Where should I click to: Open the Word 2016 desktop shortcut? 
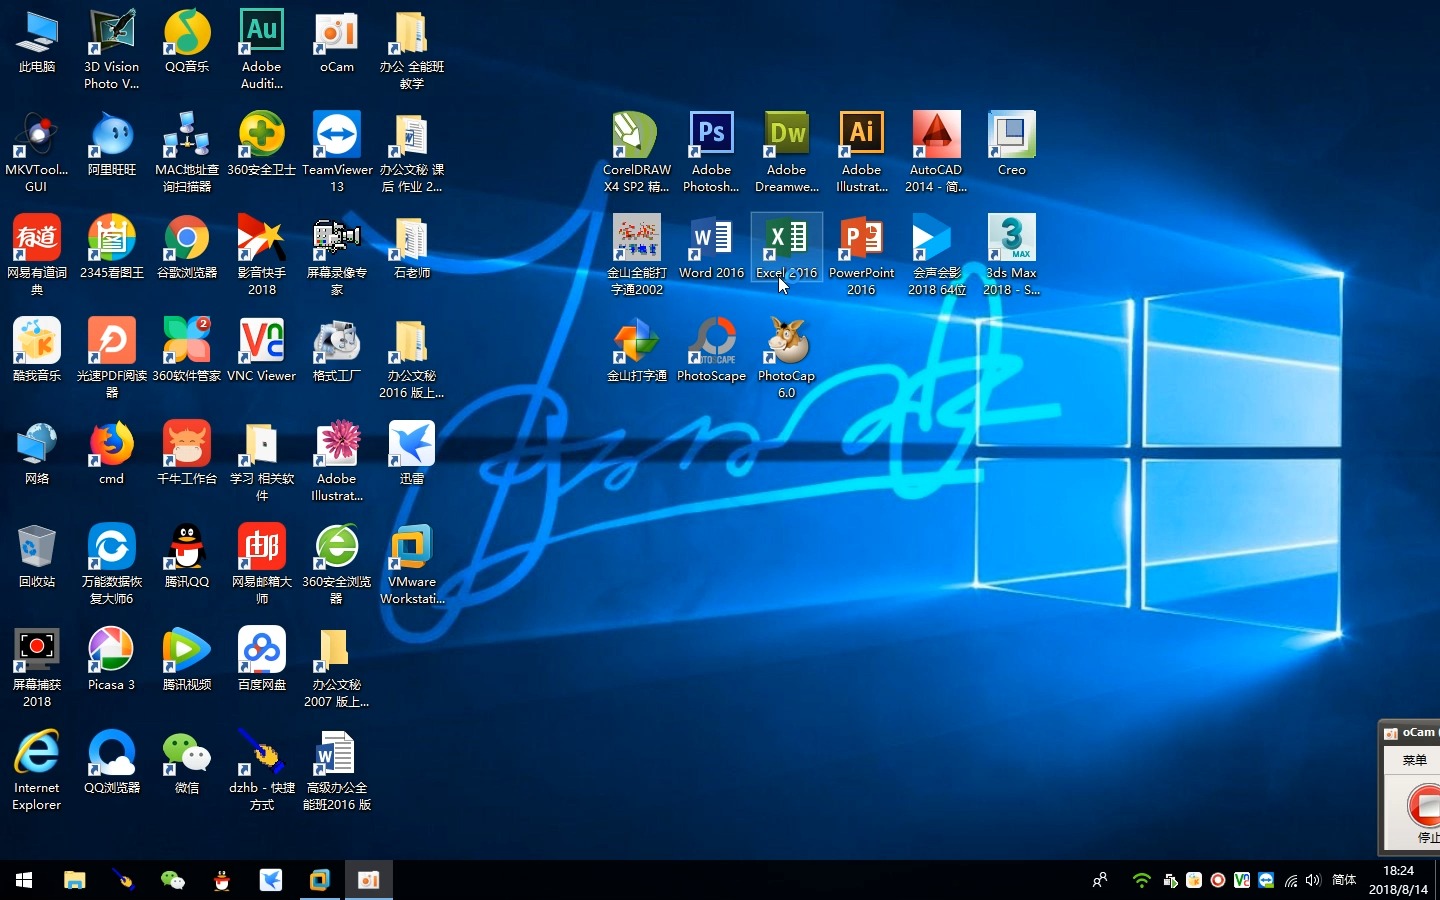point(711,247)
